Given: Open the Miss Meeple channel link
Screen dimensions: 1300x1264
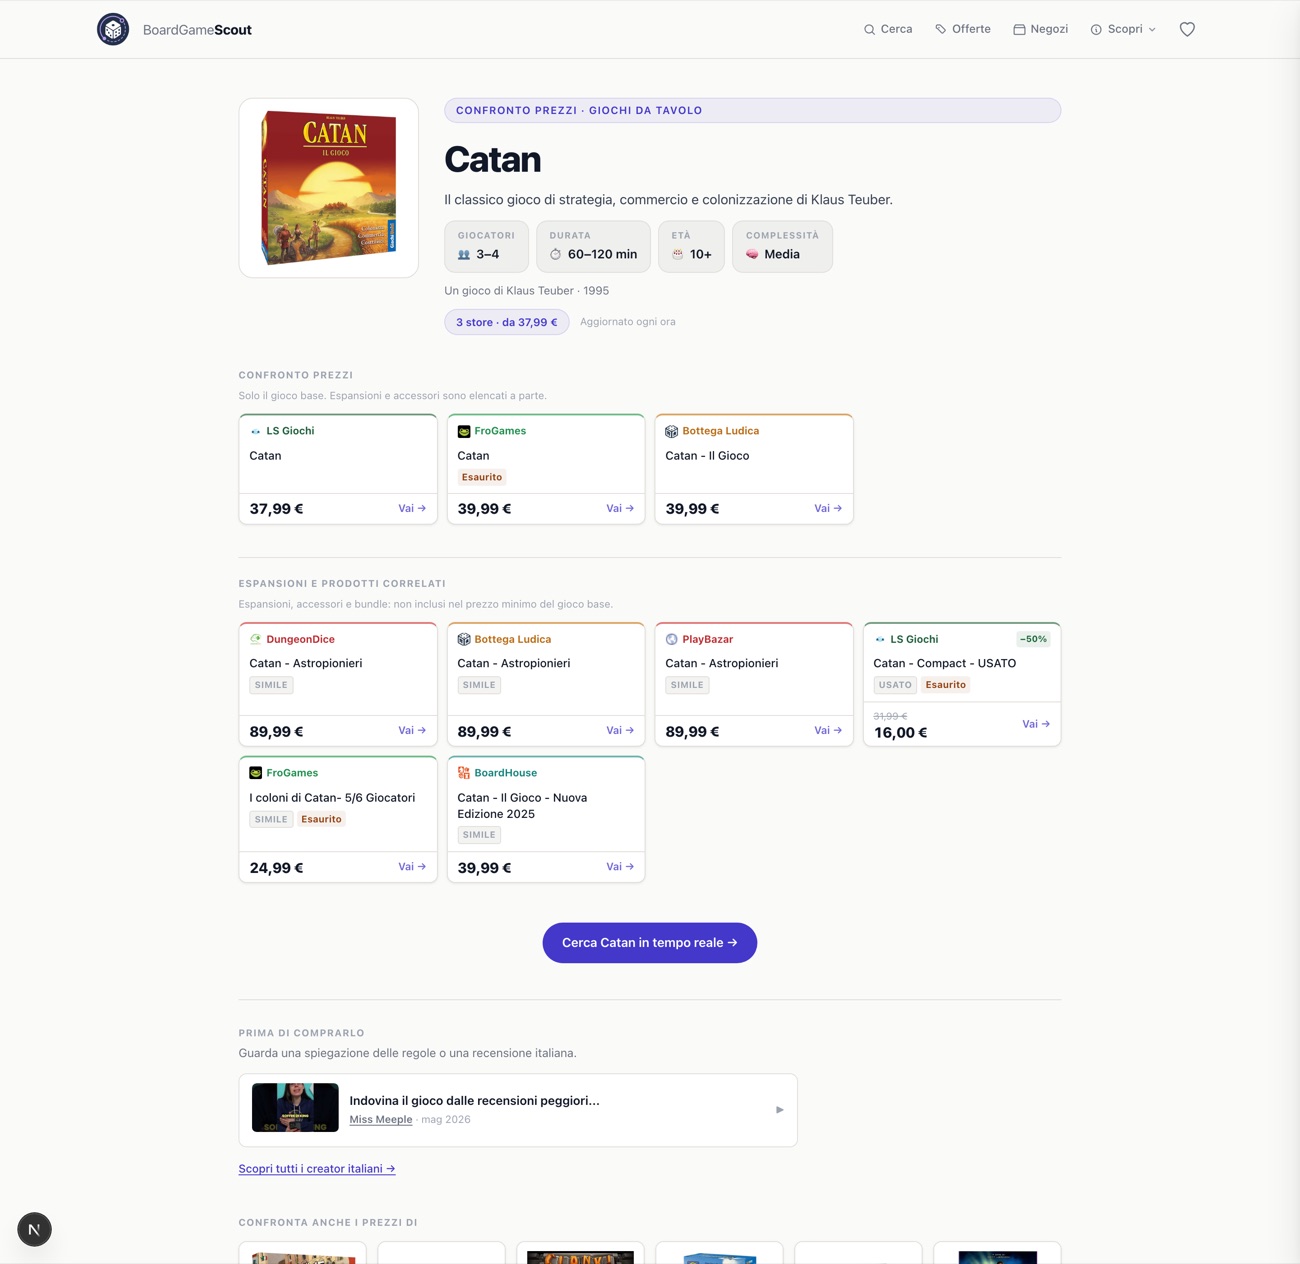Looking at the screenshot, I should click(381, 1120).
